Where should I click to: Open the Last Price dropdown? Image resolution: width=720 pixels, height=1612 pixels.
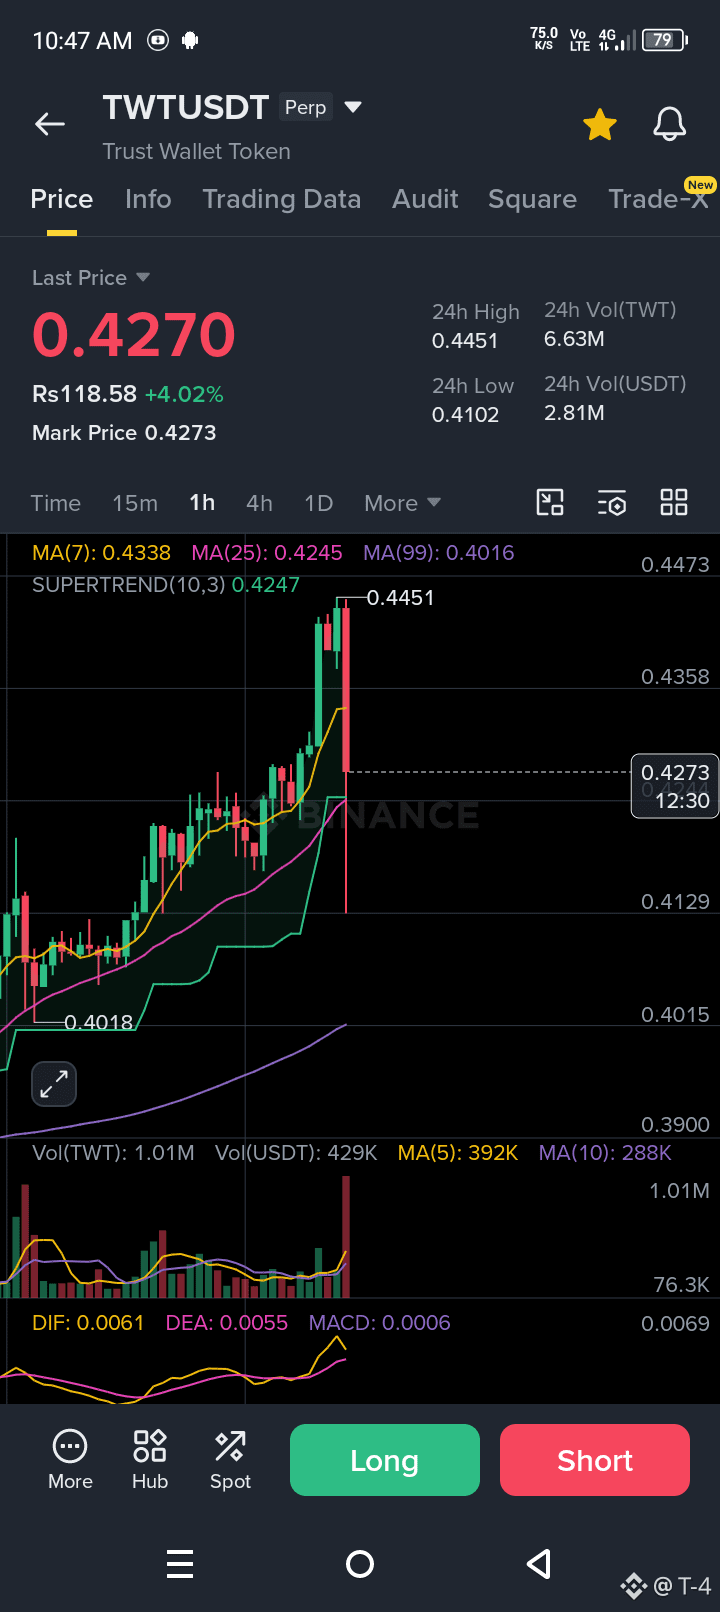point(91,278)
